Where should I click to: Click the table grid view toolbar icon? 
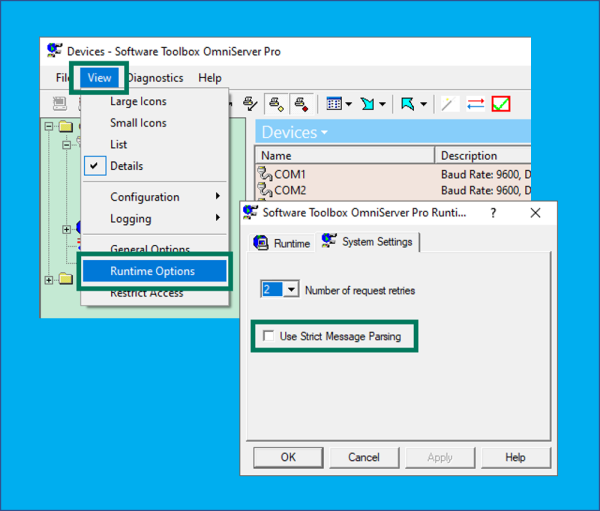pyautogui.click(x=335, y=104)
